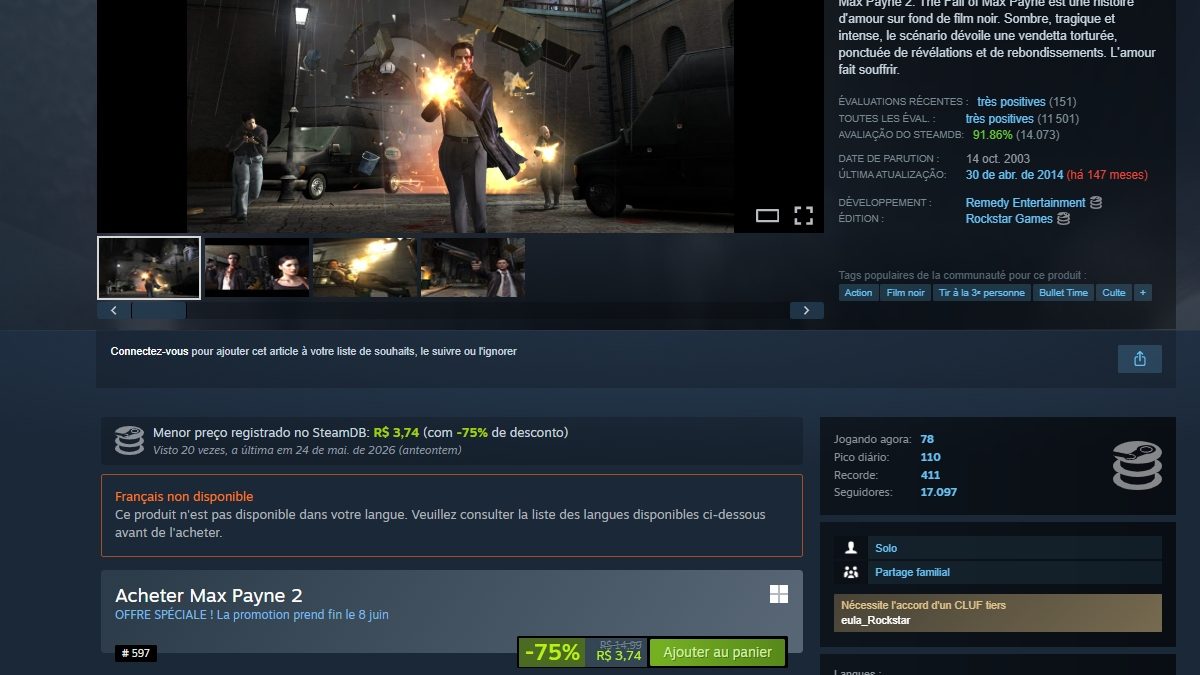
Task: Toggle fullscreen for the screenshot viewer
Action: (803, 215)
